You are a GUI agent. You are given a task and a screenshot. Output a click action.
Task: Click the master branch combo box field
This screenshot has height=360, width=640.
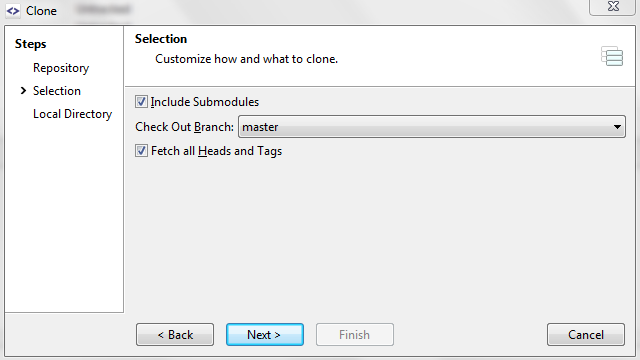point(431,127)
